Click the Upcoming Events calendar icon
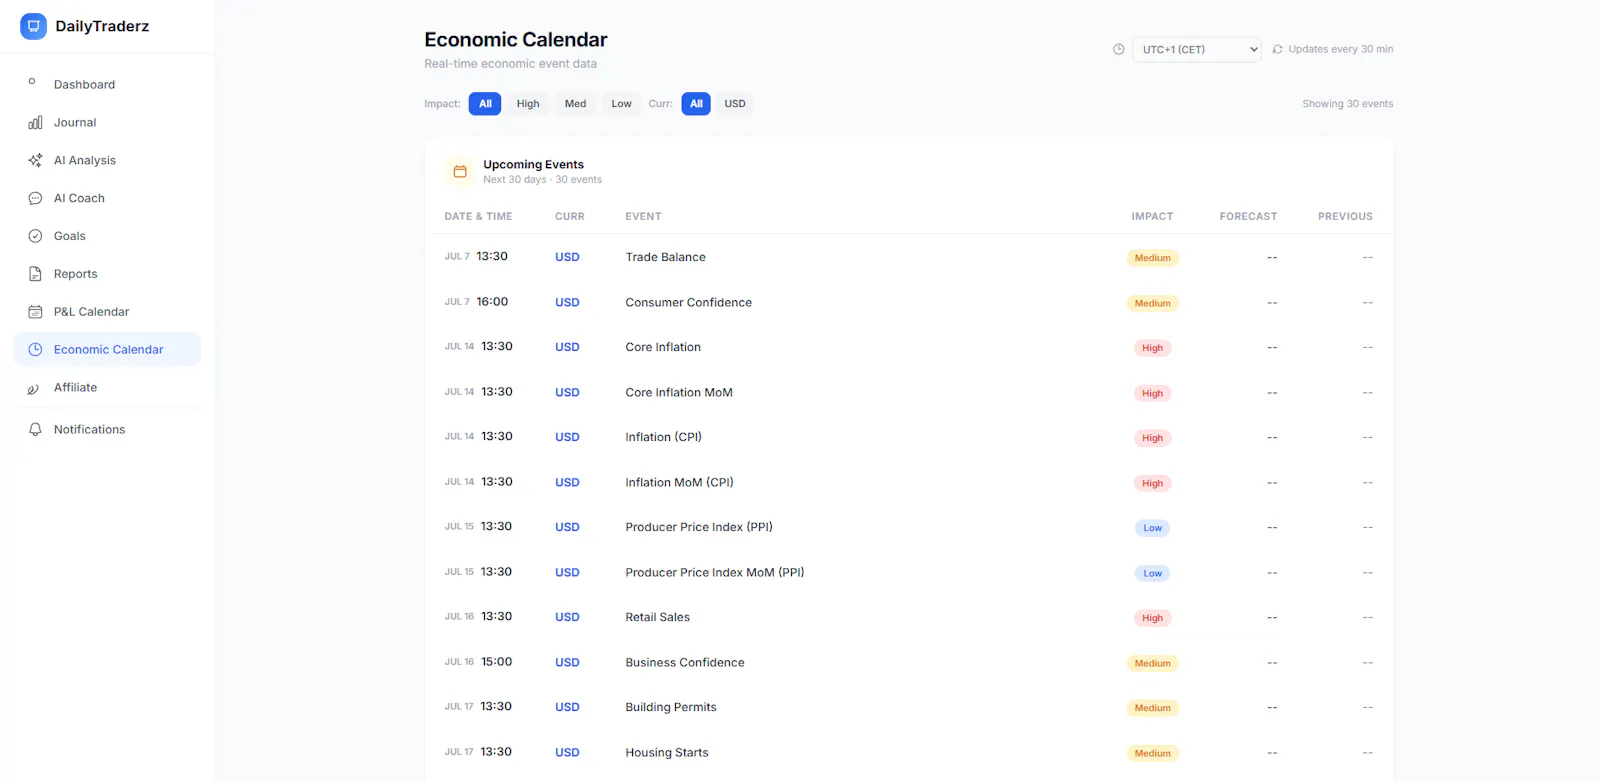This screenshot has width=1600, height=781. point(460,171)
